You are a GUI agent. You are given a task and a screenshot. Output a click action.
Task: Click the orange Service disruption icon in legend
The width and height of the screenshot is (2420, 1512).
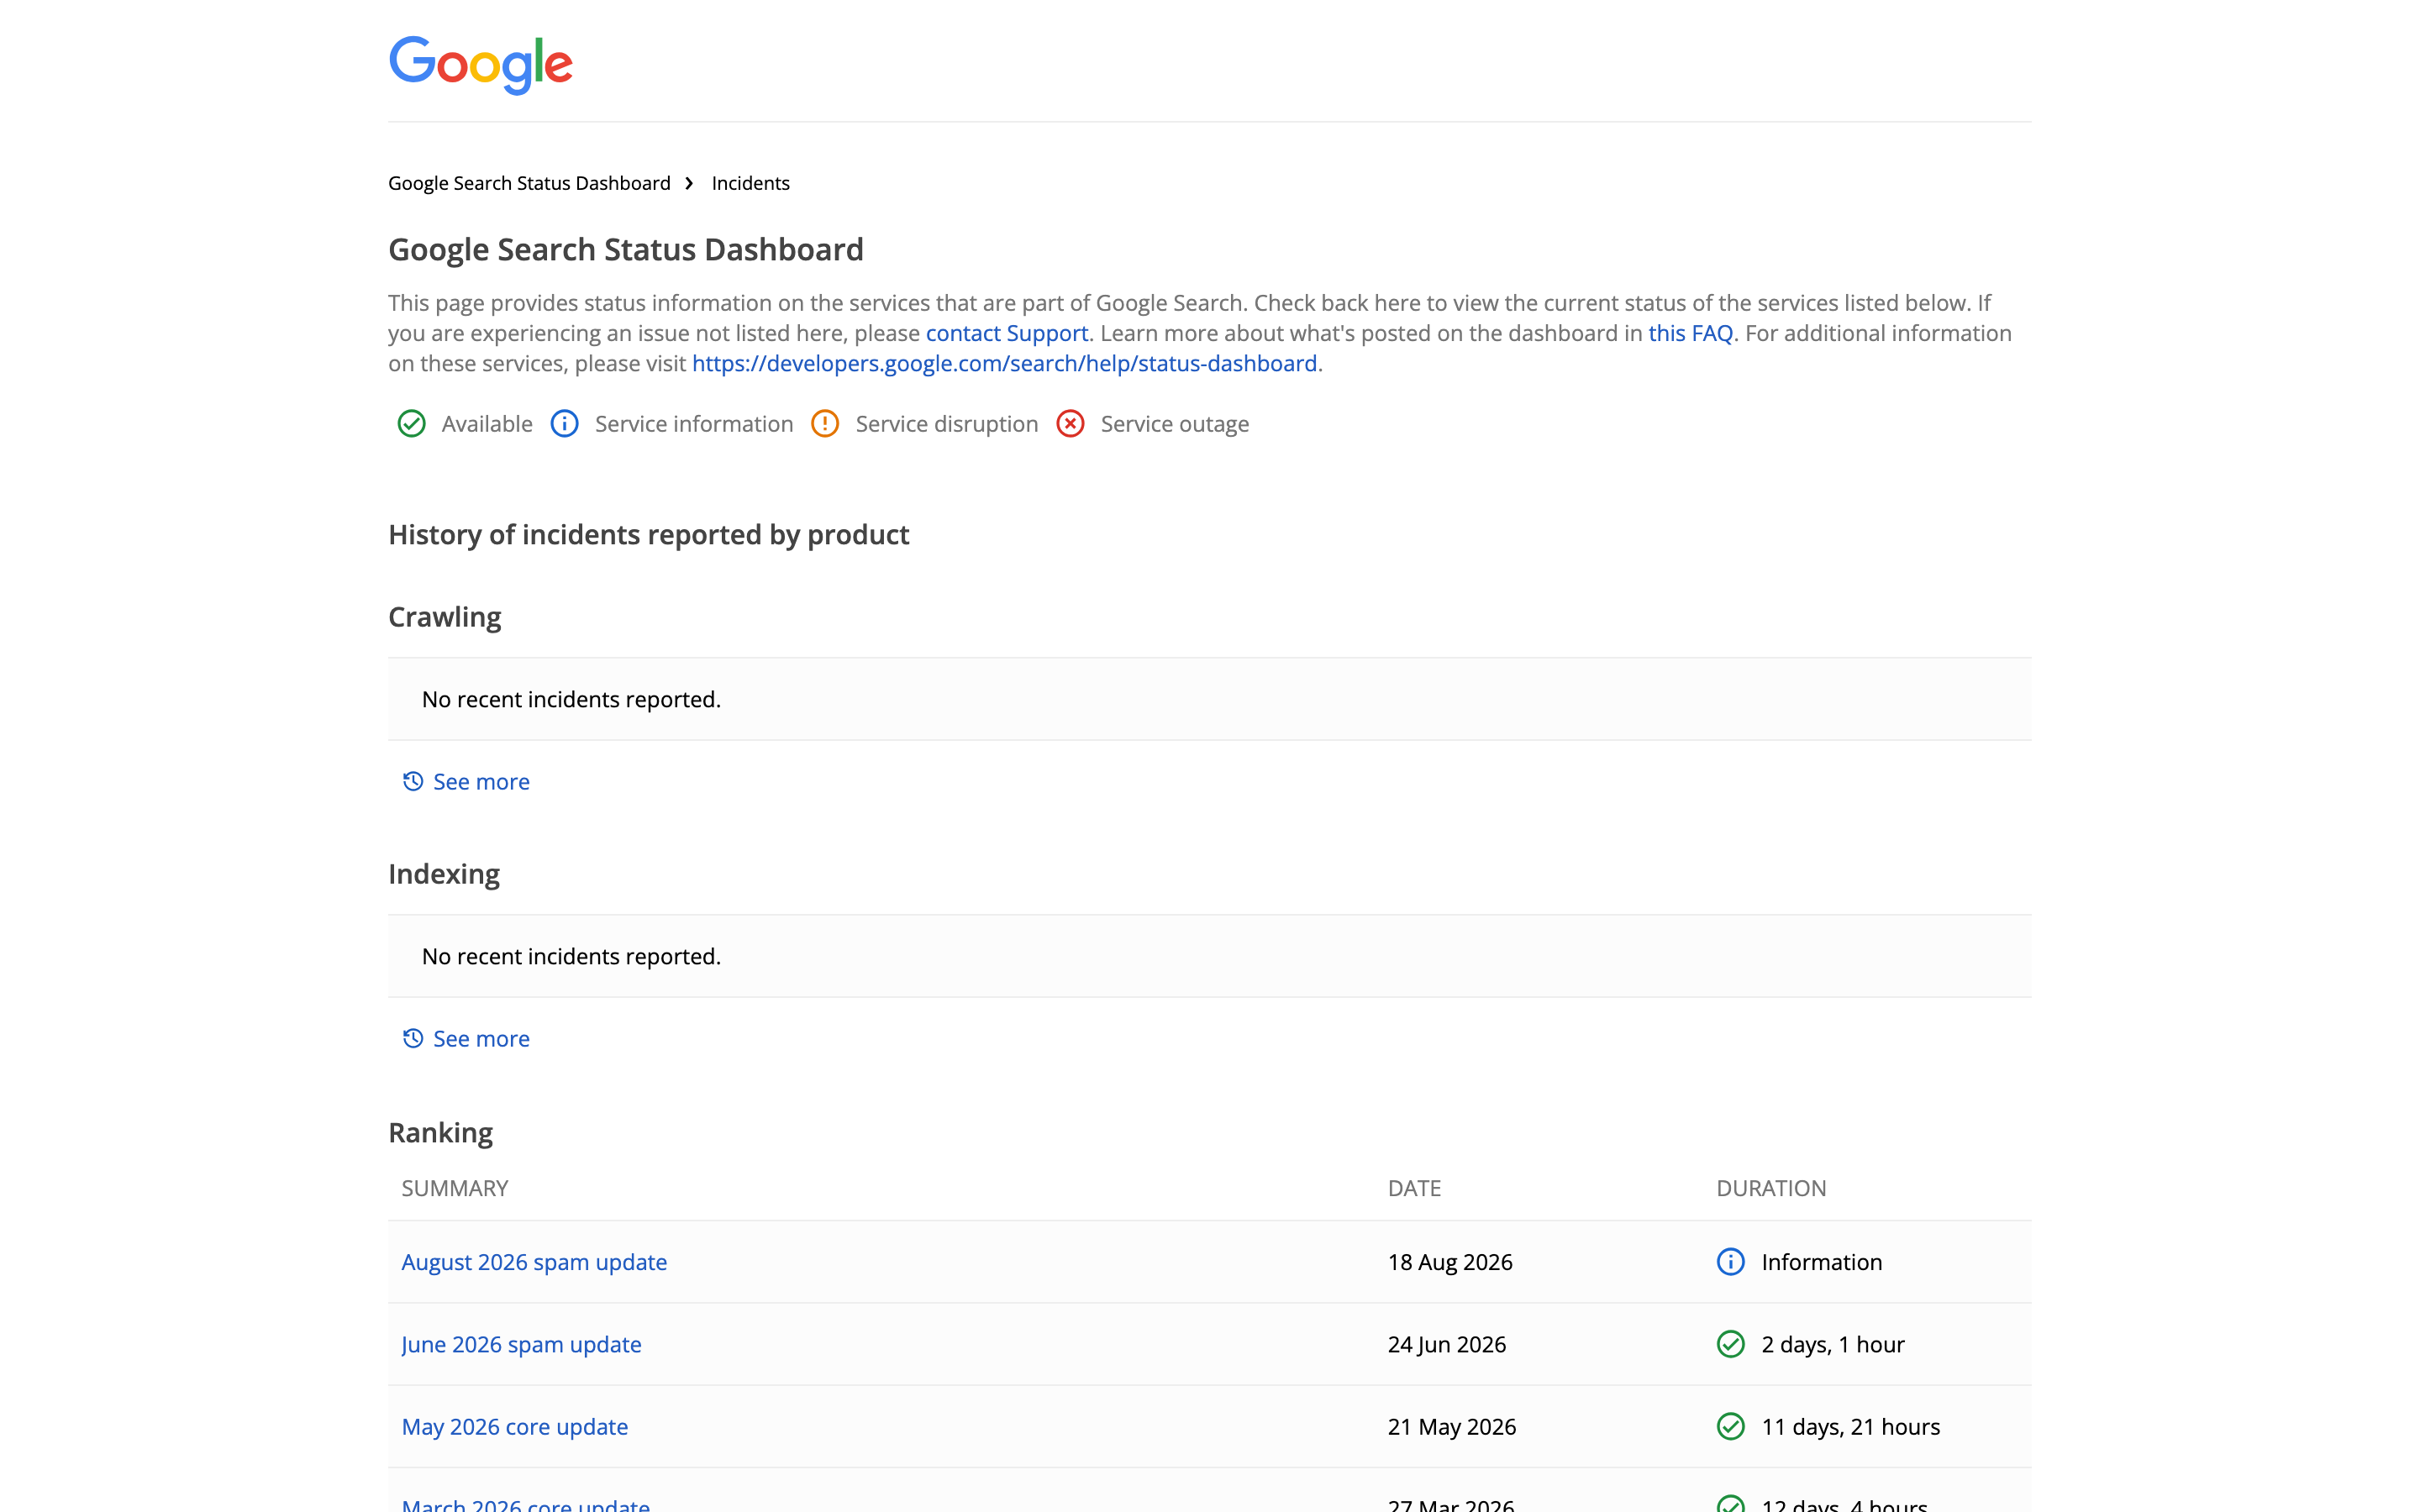click(x=825, y=424)
